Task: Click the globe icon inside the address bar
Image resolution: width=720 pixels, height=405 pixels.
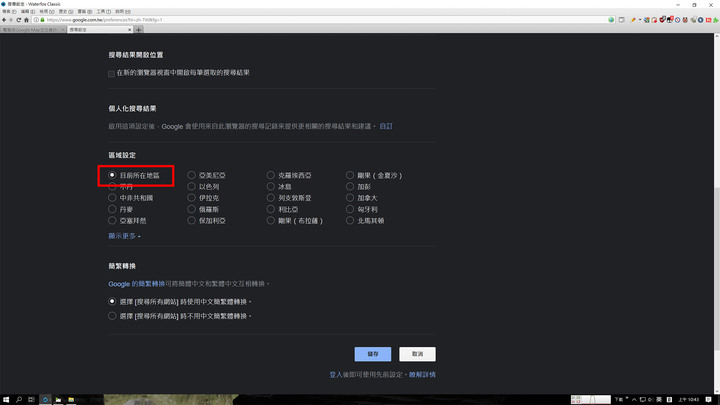Action: point(611,20)
